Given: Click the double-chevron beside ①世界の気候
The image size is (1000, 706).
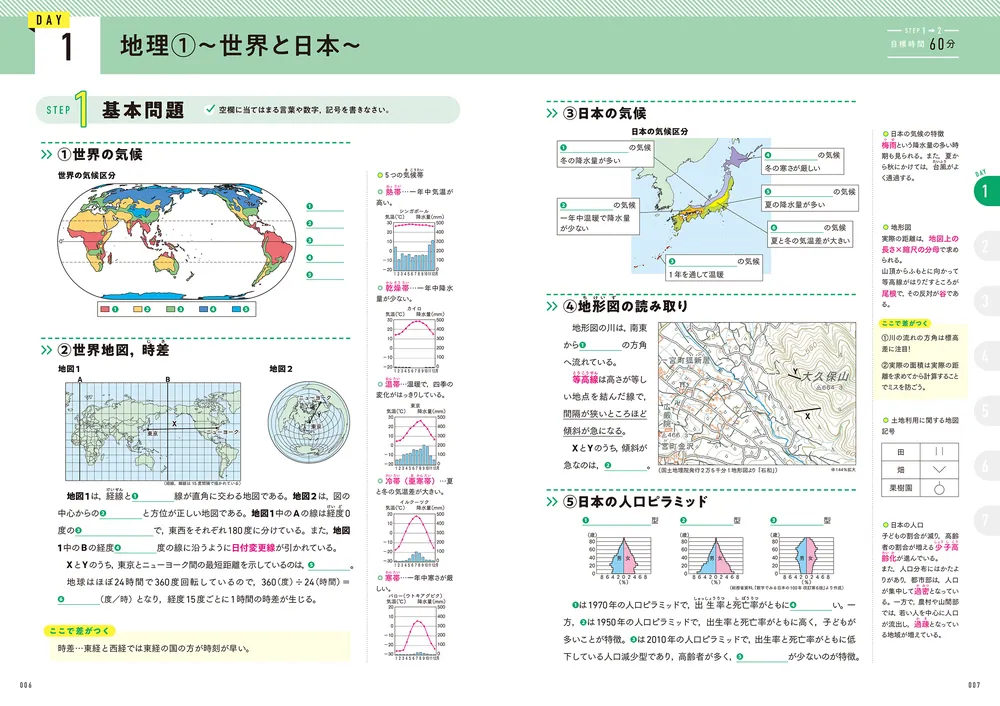Looking at the screenshot, I should point(47,154).
